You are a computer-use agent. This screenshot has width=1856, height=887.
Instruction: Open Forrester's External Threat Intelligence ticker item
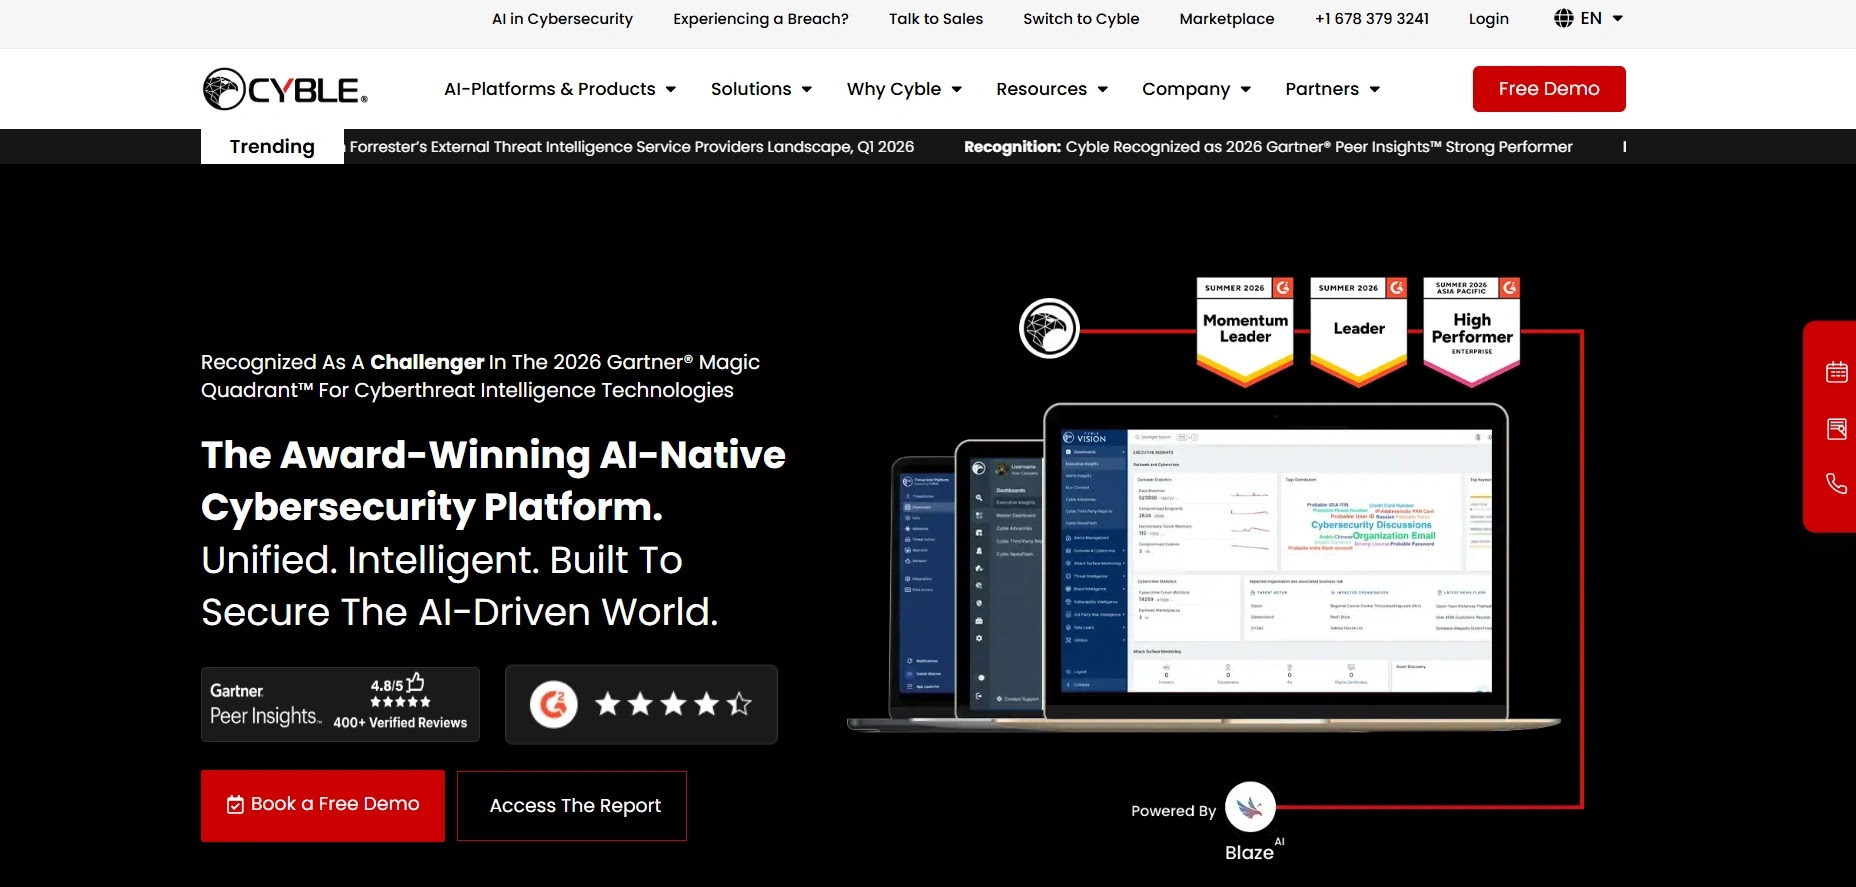(630, 147)
